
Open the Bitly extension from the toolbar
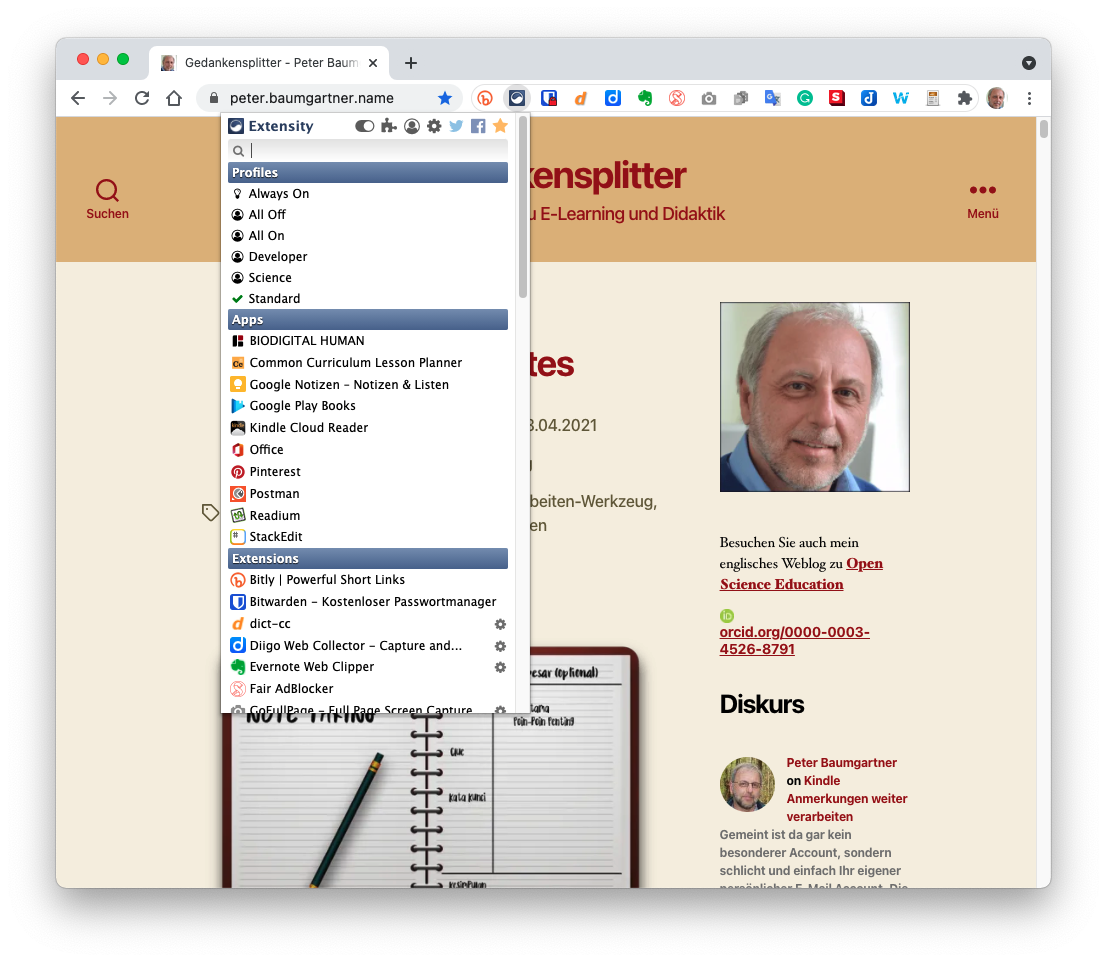[x=485, y=98]
